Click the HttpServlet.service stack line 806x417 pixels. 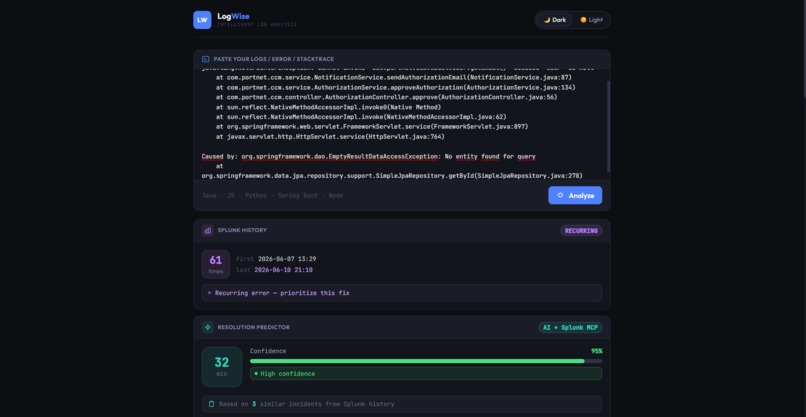tap(330, 137)
